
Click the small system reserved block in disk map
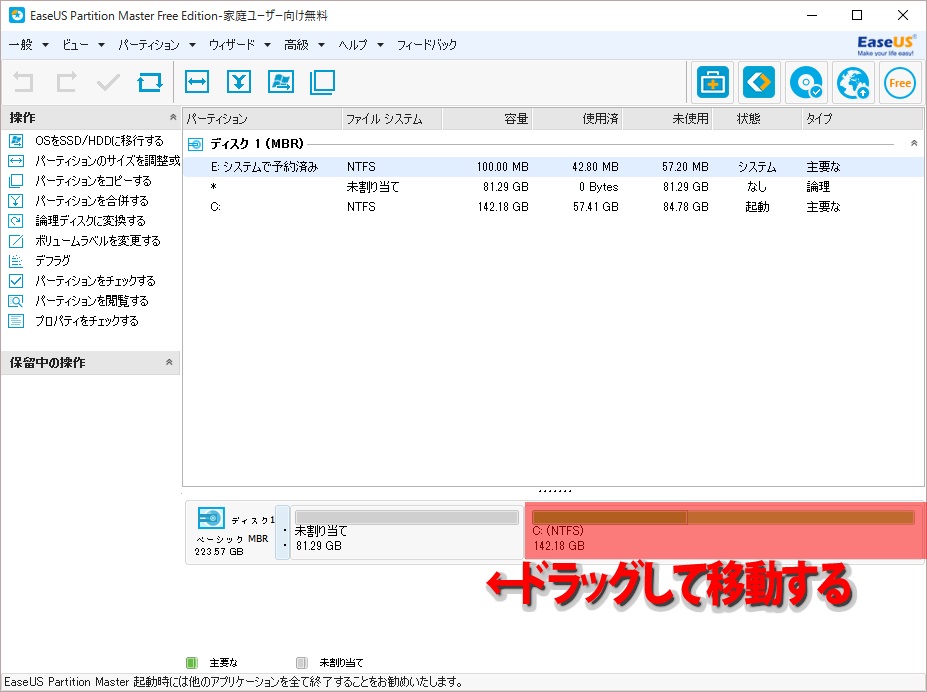point(283,532)
